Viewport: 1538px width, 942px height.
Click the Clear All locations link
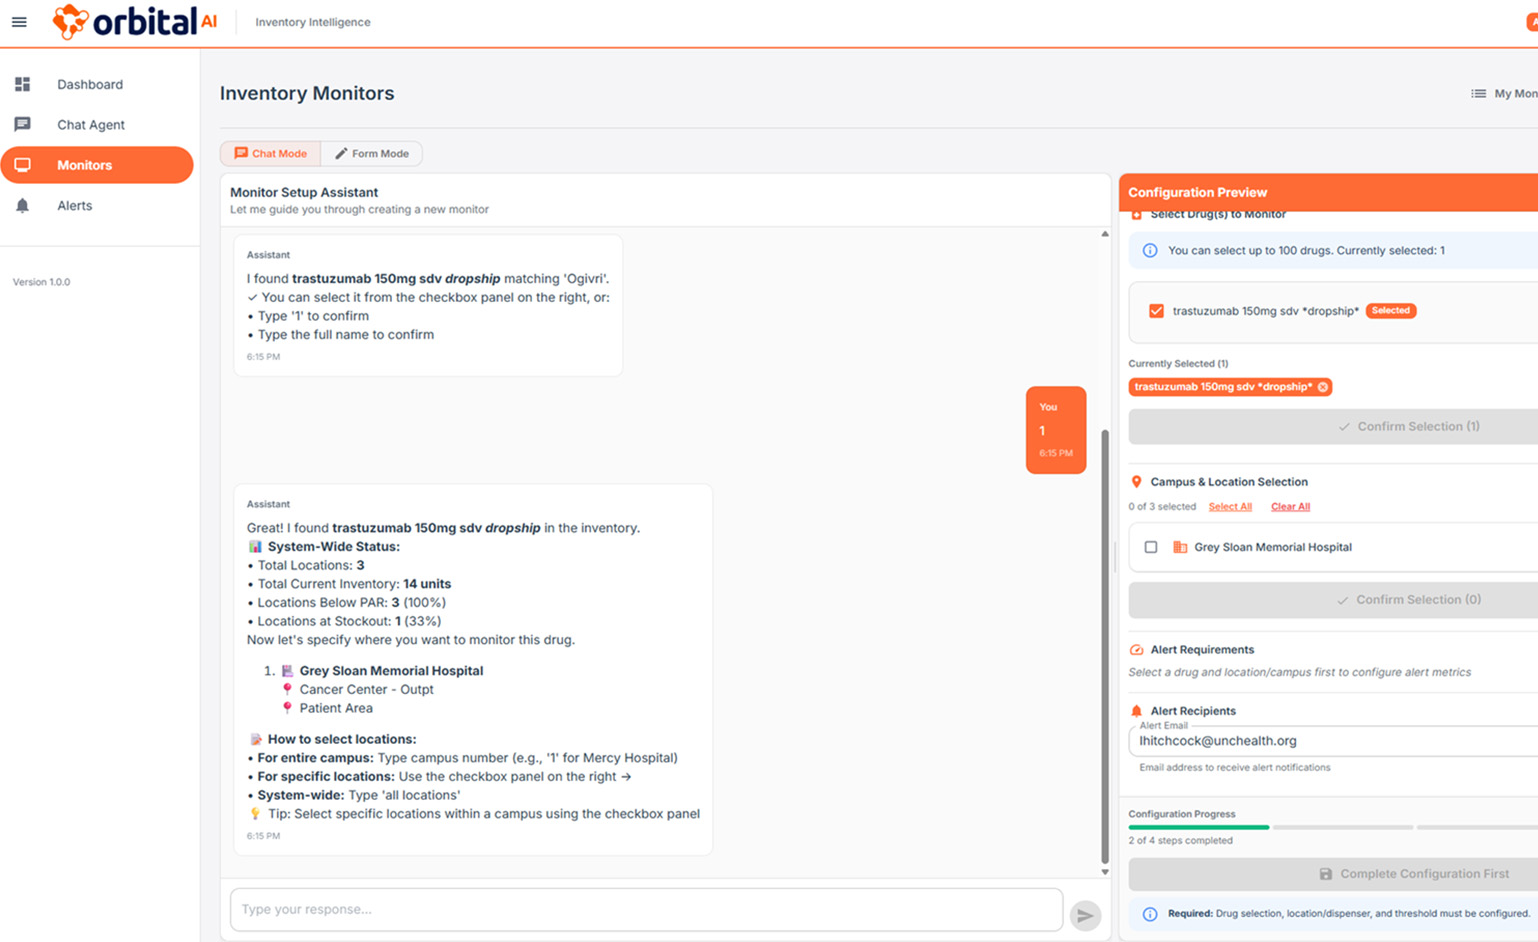point(1290,507)
